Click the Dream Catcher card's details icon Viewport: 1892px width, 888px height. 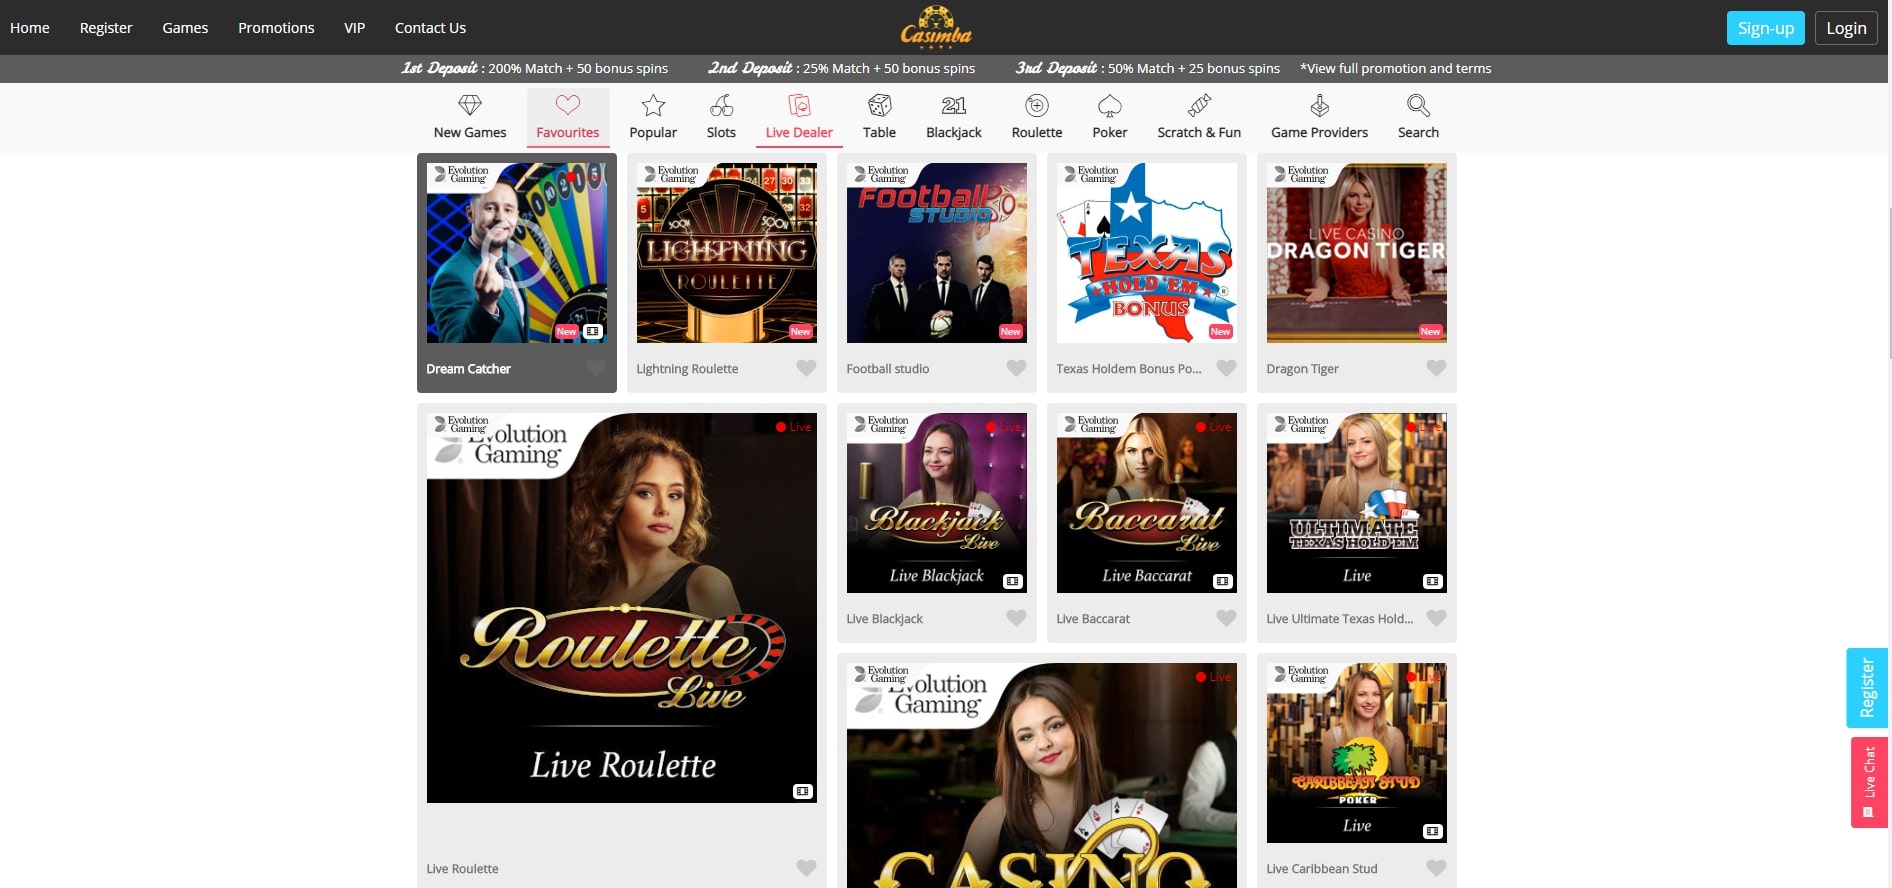(593, 331)
